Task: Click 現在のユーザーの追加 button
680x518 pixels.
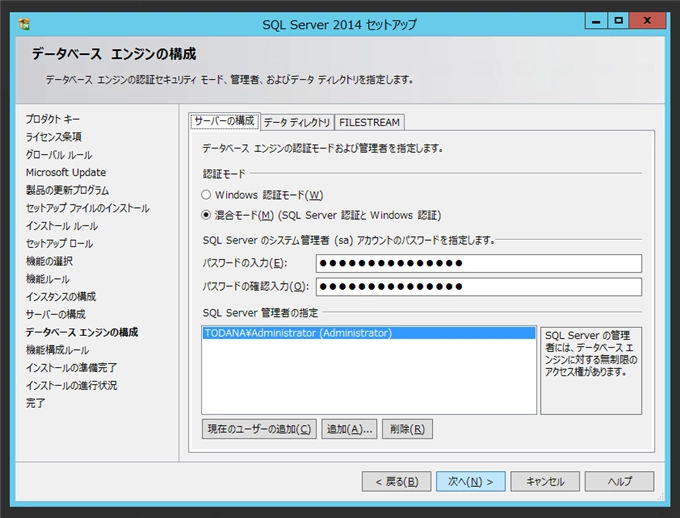Action: pos(259,429)
